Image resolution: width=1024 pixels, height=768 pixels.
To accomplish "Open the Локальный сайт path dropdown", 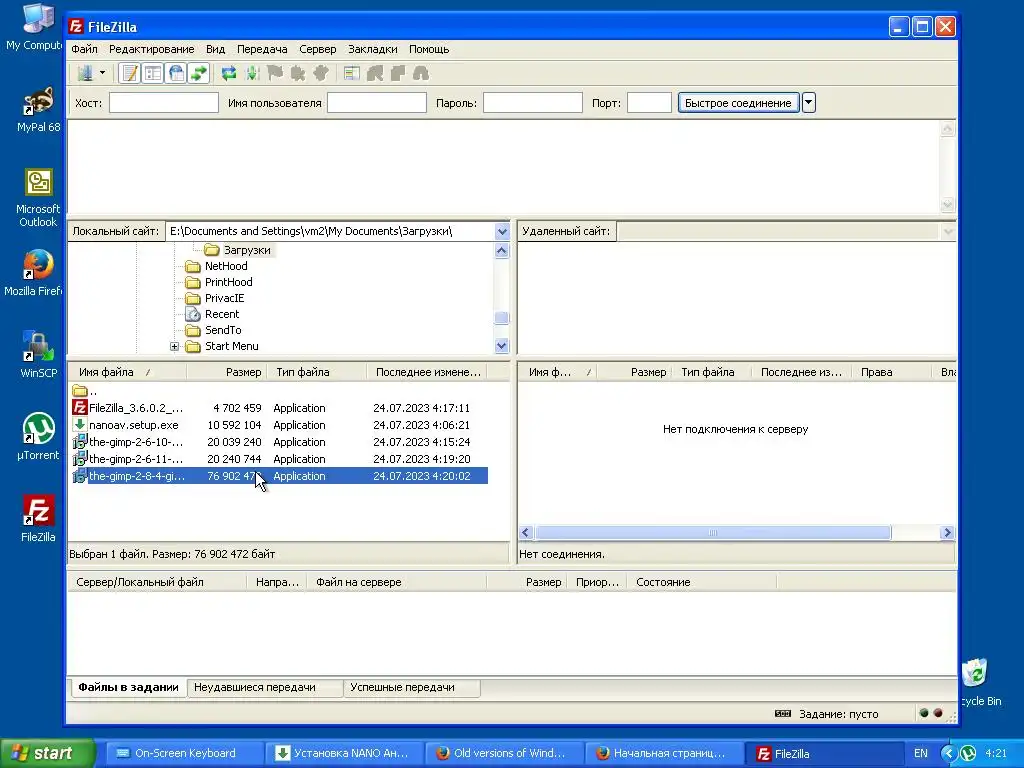I will 502,231.
